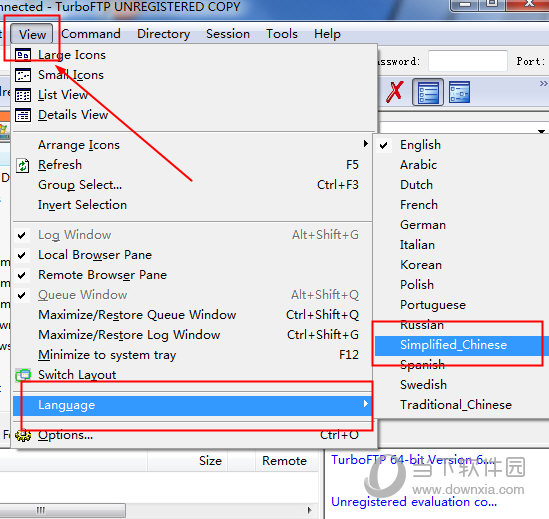Switch to List View icon

tap(23, 95)
